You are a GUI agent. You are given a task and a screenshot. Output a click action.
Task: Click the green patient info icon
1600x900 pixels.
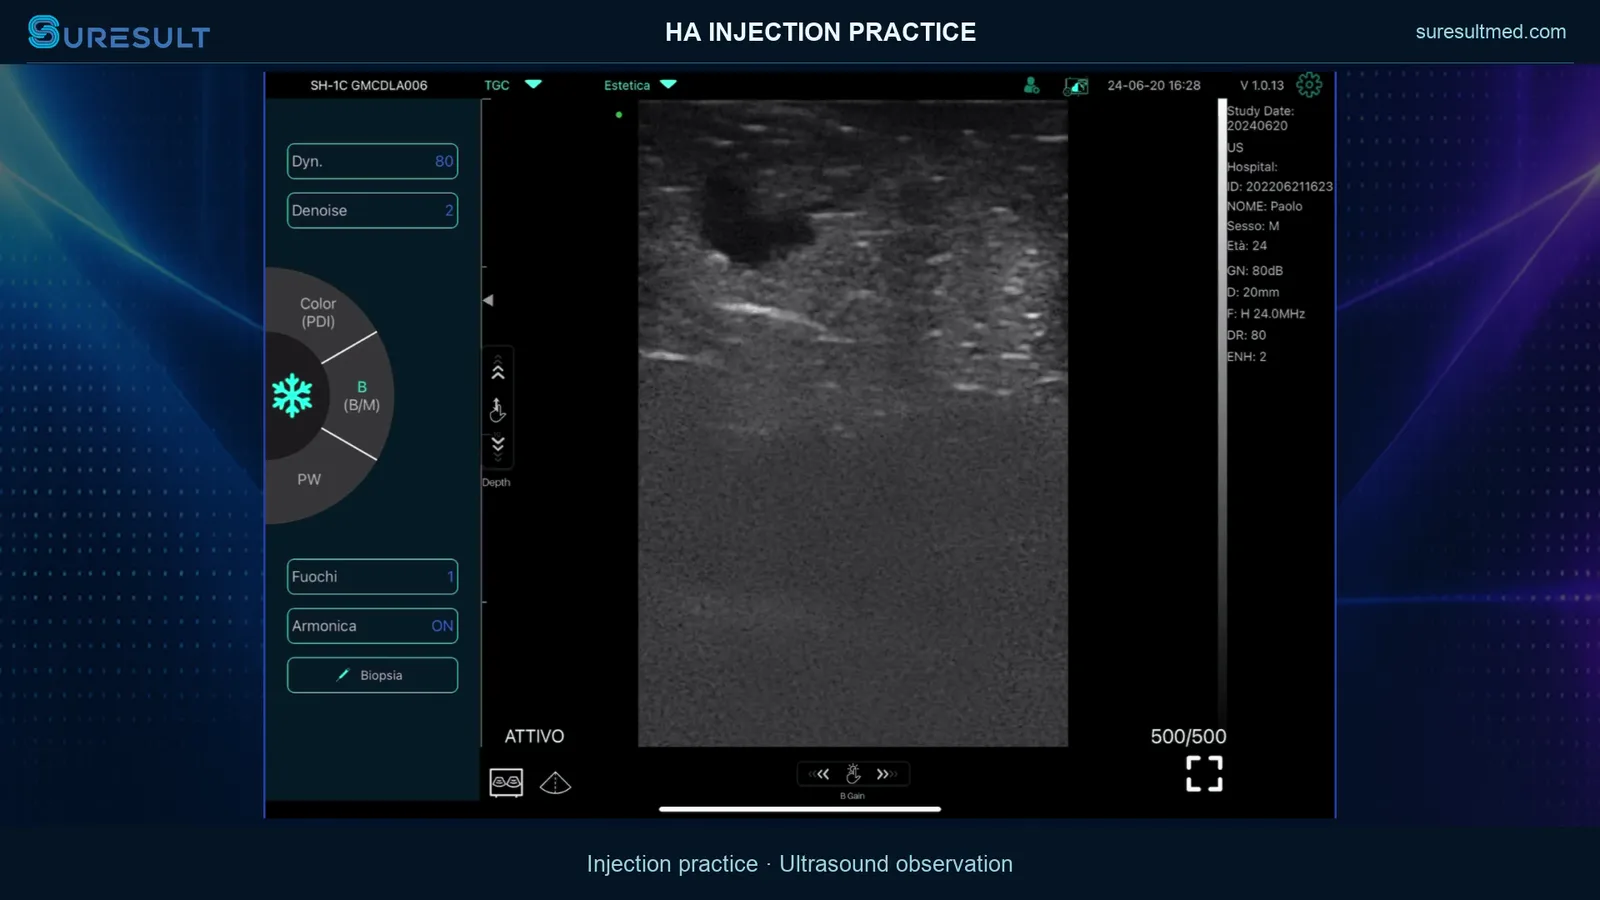[x=1031, y=86]
